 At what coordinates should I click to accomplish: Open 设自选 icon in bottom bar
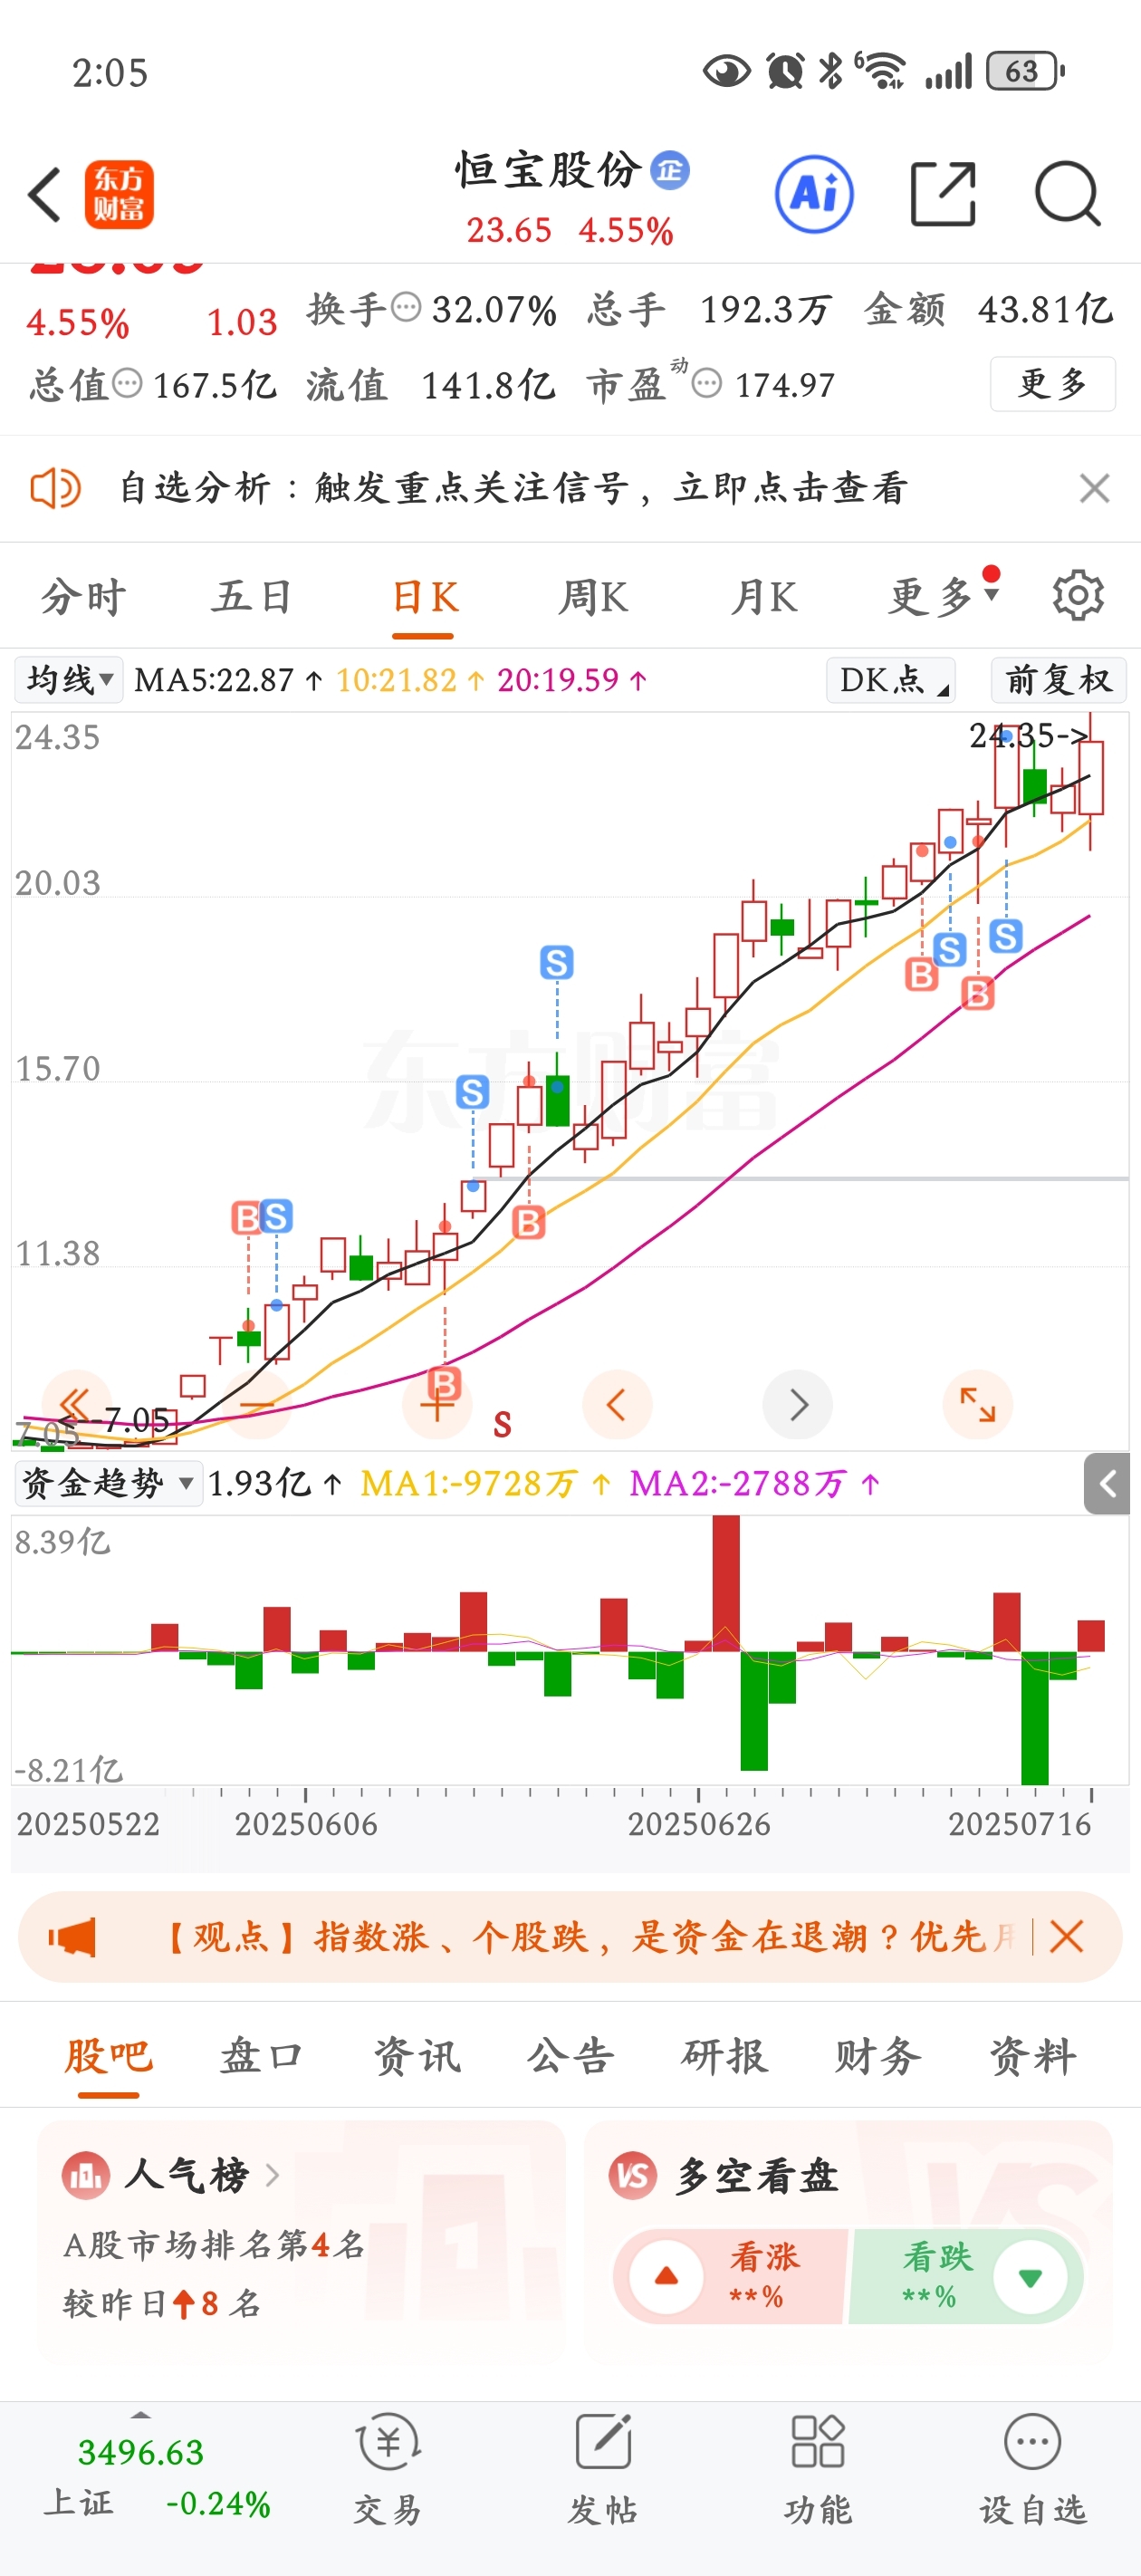coord(1032,2443)
